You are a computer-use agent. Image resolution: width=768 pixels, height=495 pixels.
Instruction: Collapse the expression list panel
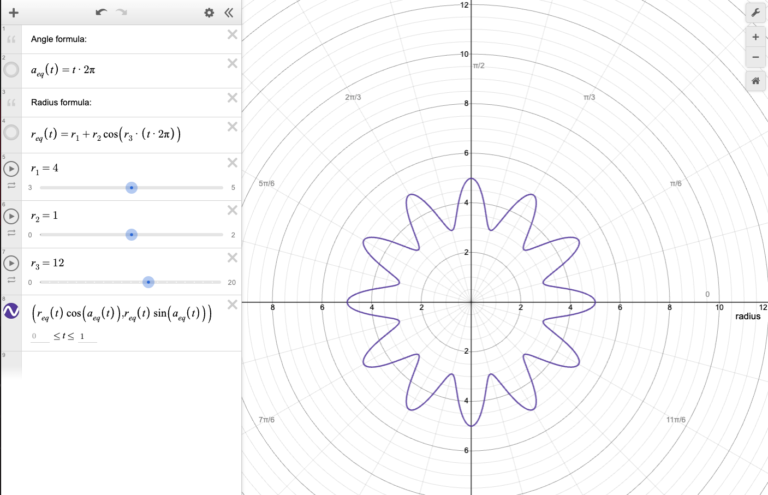(229, 13)
